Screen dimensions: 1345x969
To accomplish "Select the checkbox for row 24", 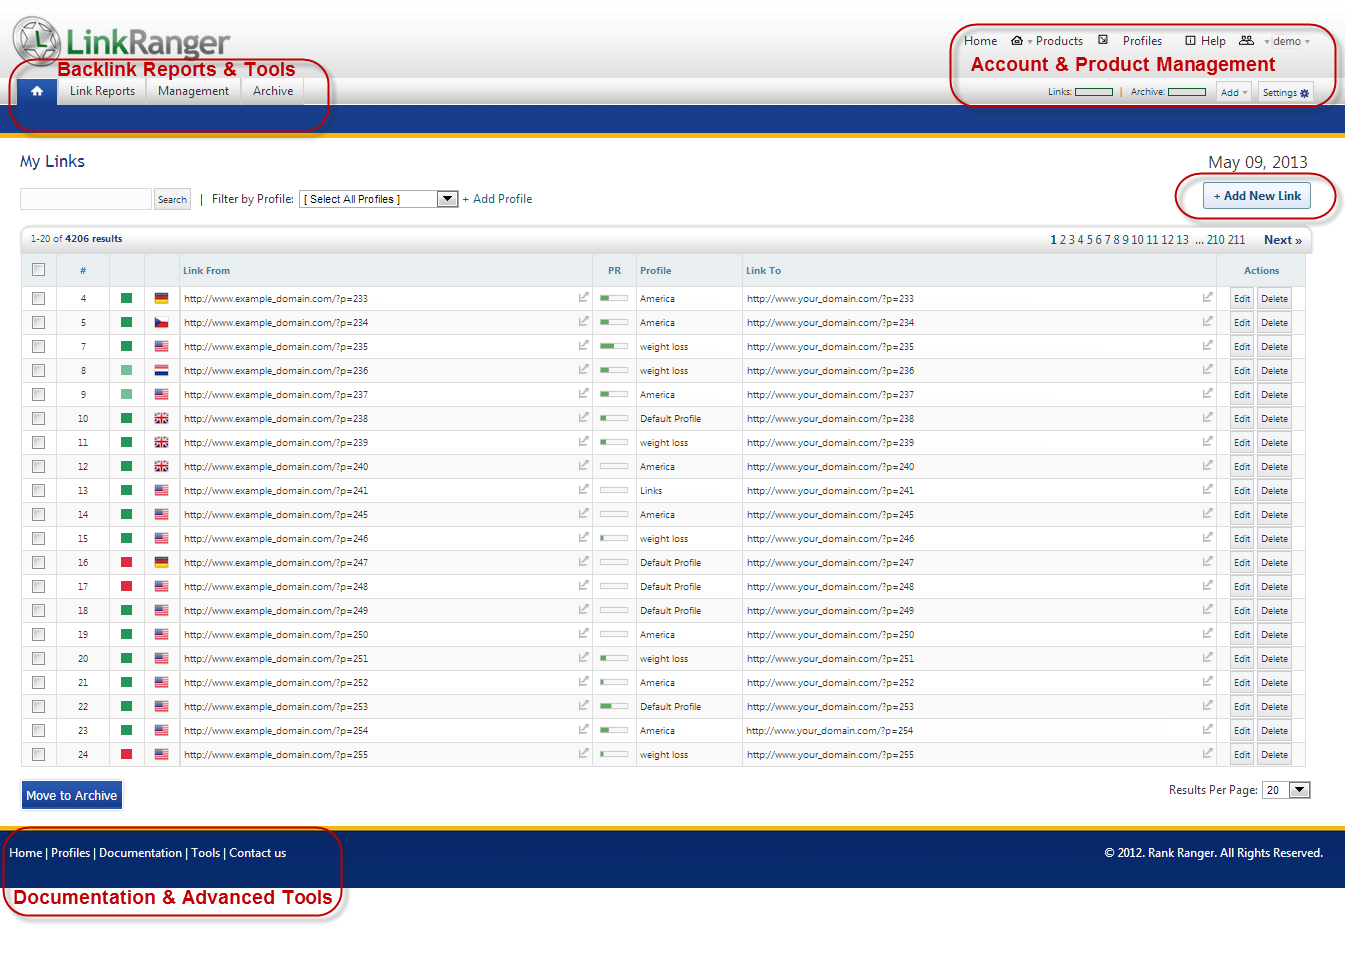I will tap(38, 755).
